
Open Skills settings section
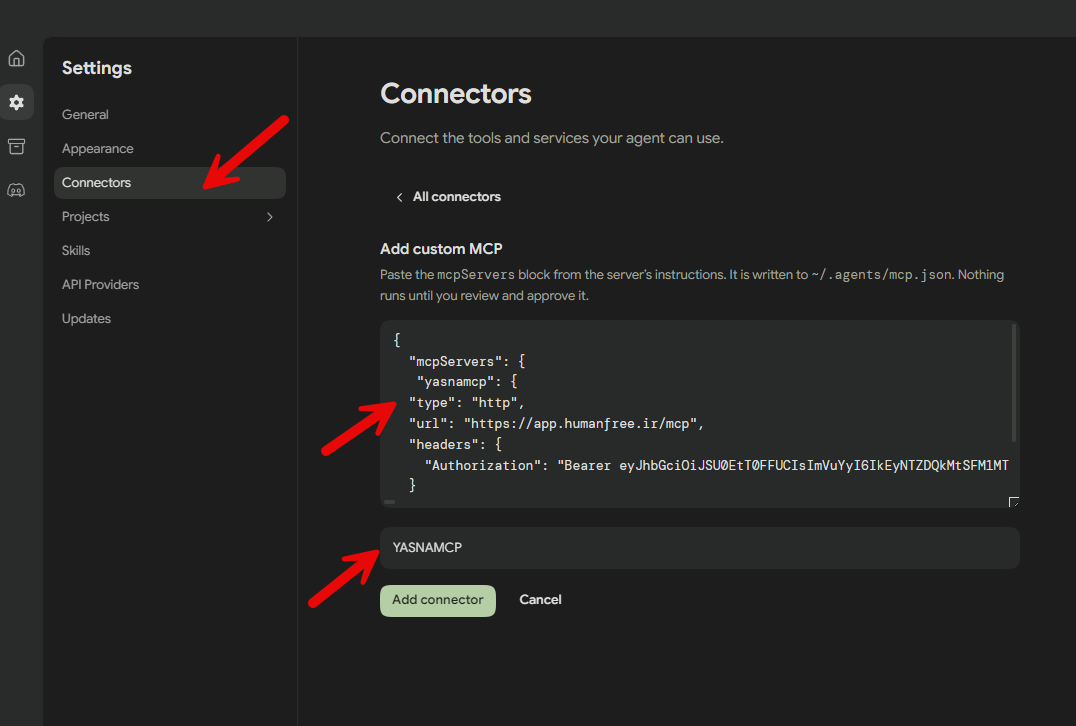76,250
